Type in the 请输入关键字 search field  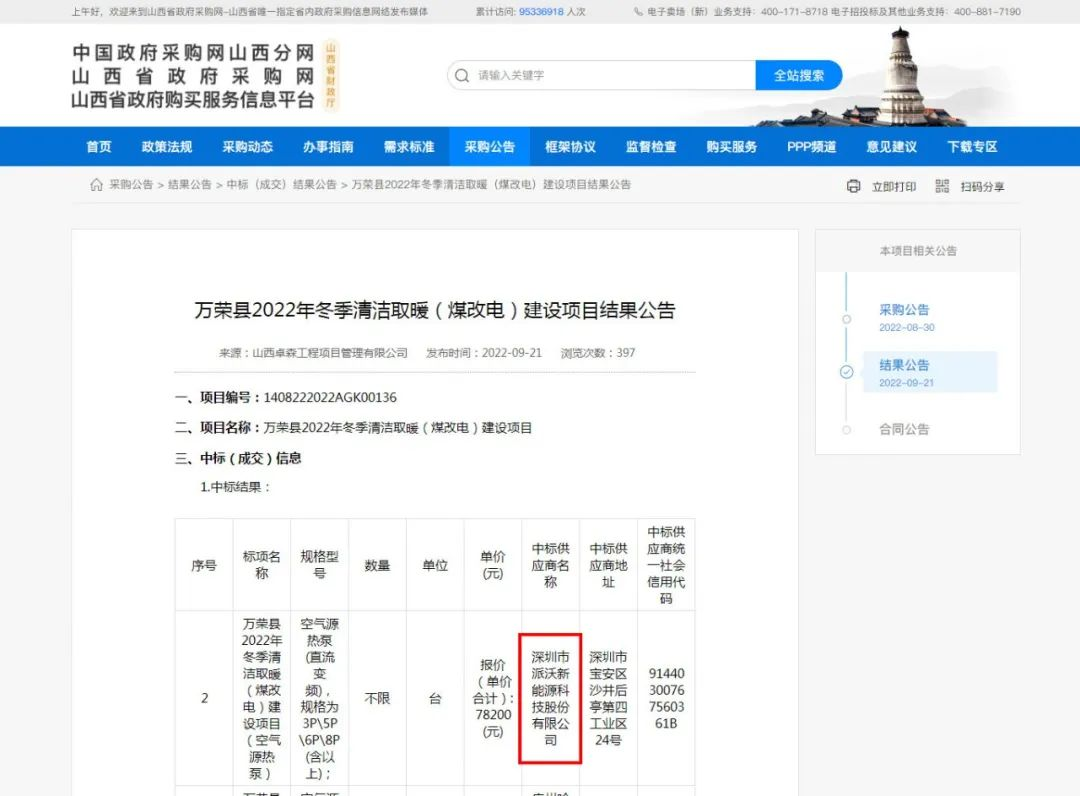click(610, 75)
